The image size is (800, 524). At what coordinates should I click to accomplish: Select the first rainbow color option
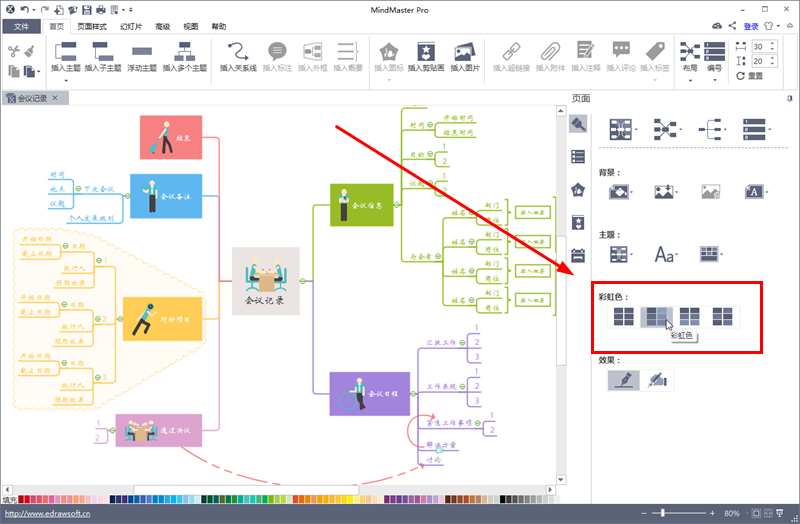tap(623, 317)
